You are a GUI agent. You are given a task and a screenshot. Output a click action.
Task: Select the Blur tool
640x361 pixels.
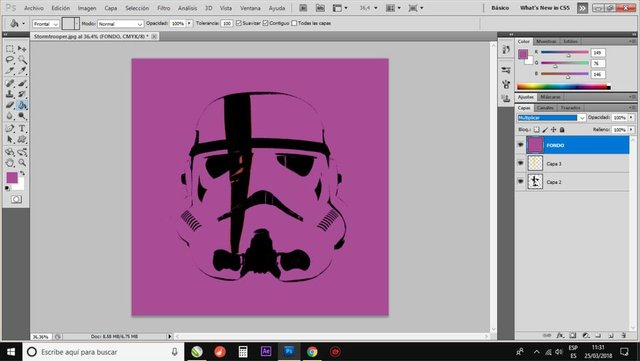tap(10, 116)
